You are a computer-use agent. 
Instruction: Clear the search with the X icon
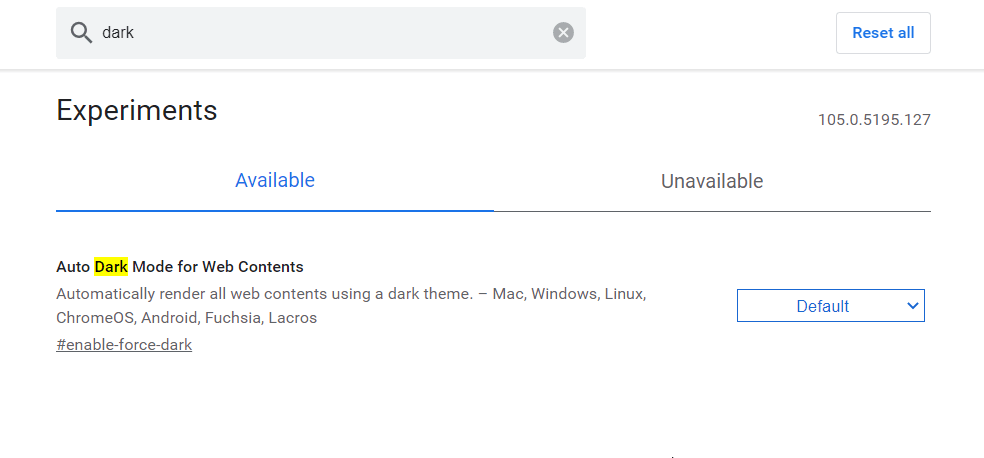[564, 33]
